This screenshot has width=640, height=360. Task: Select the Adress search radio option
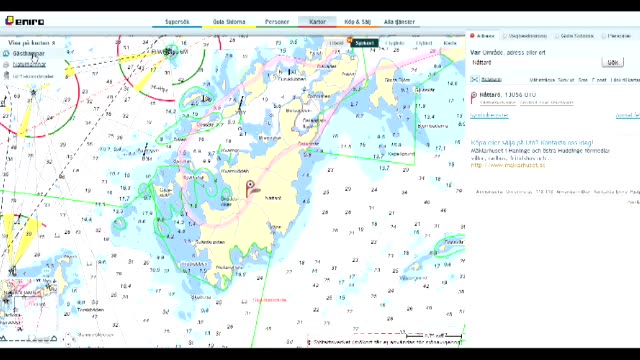pos(472,36)
